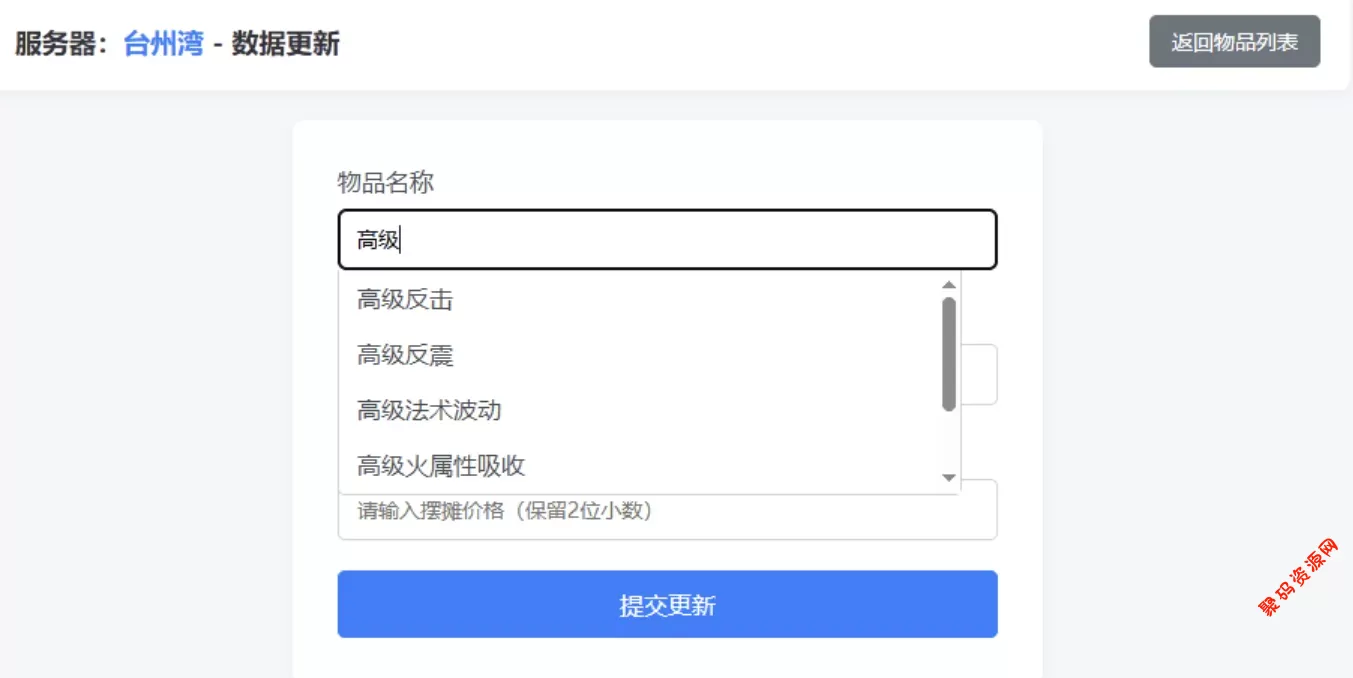
Task: Click the 物品名称 field label
Action: (x=386, y=183)
